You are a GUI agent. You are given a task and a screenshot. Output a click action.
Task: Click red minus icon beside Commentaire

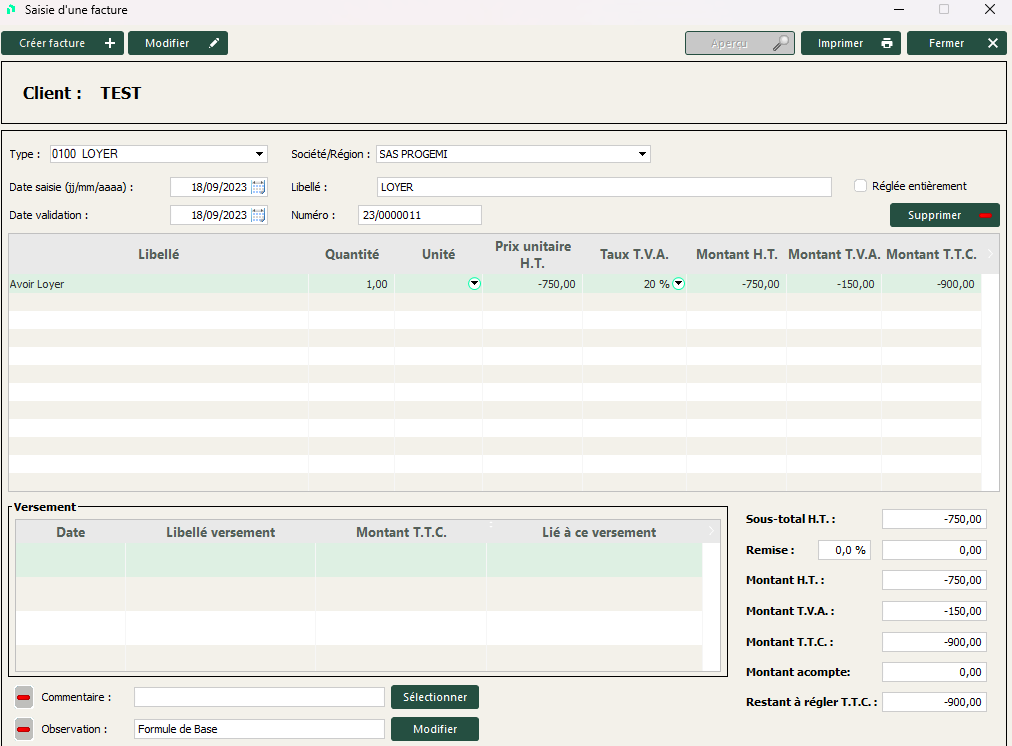(x=24, y=697)
